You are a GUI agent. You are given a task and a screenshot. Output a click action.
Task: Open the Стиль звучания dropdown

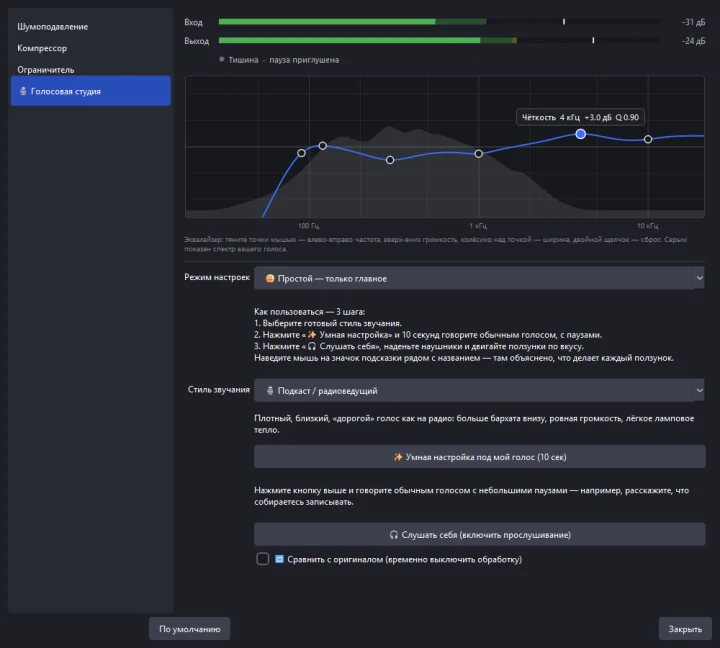pos(479,390)
